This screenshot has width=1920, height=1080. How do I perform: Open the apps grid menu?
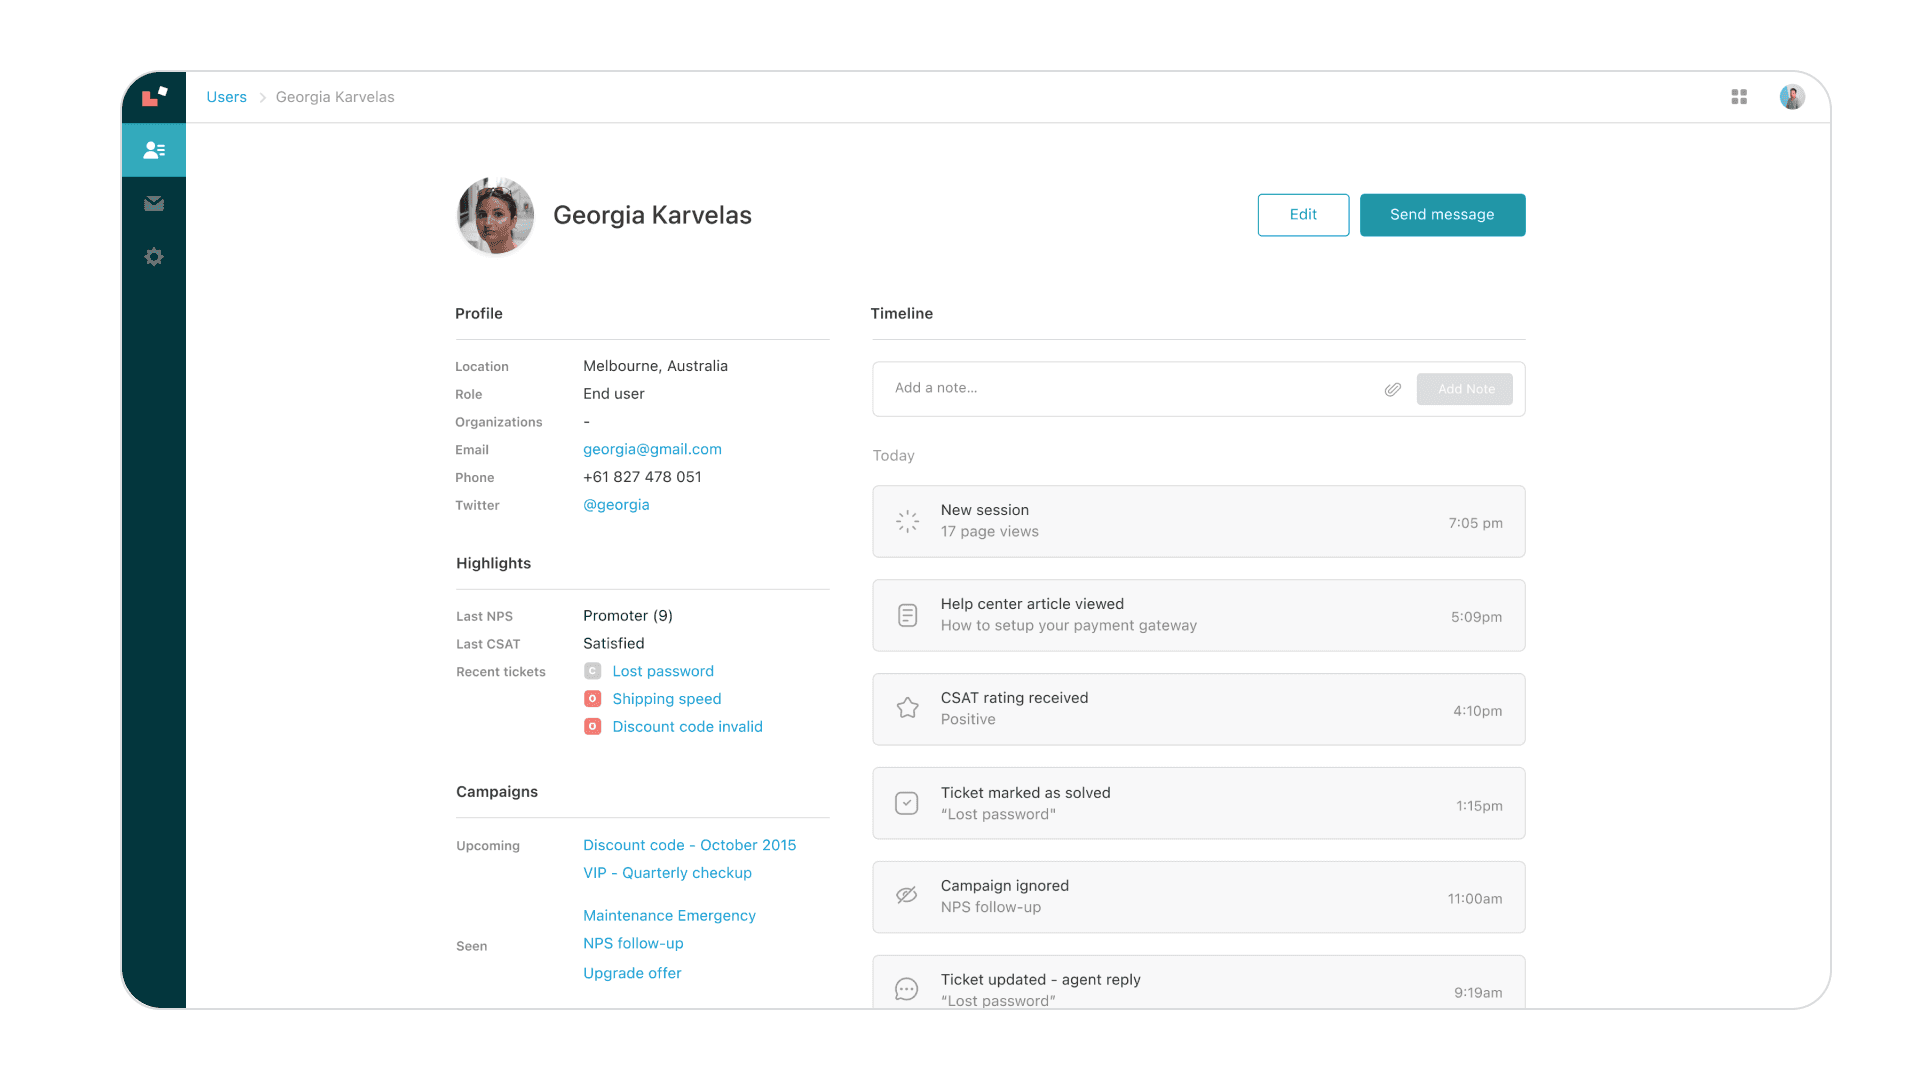(x=1739, y=97)
